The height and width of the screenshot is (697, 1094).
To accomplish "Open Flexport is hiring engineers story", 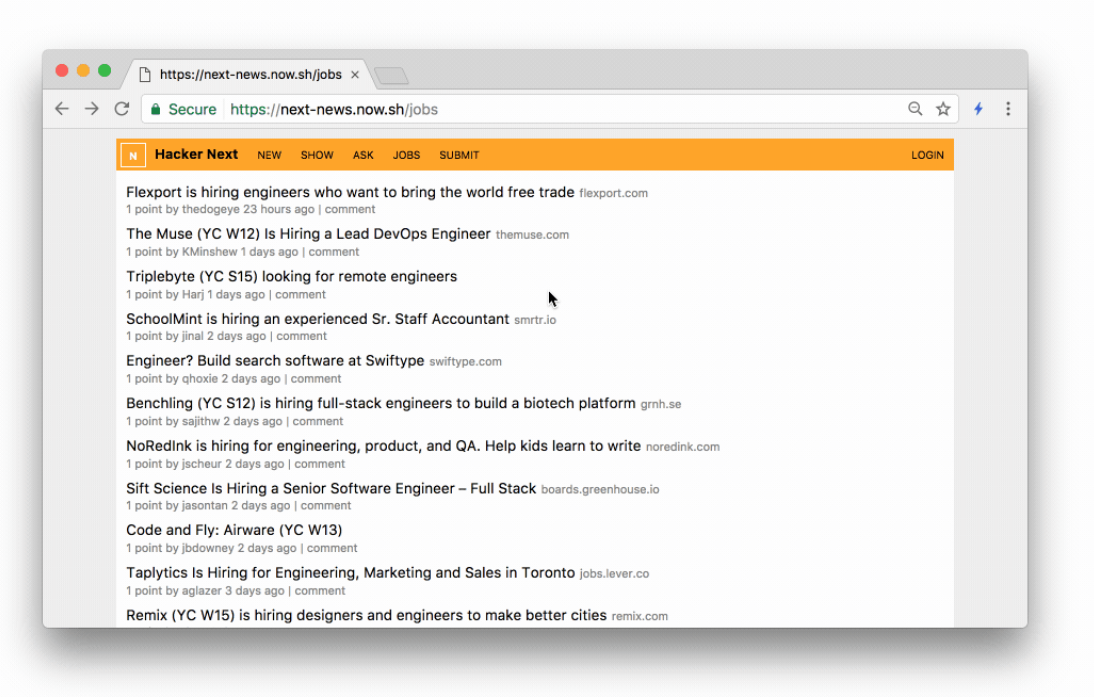I will 350,192.
